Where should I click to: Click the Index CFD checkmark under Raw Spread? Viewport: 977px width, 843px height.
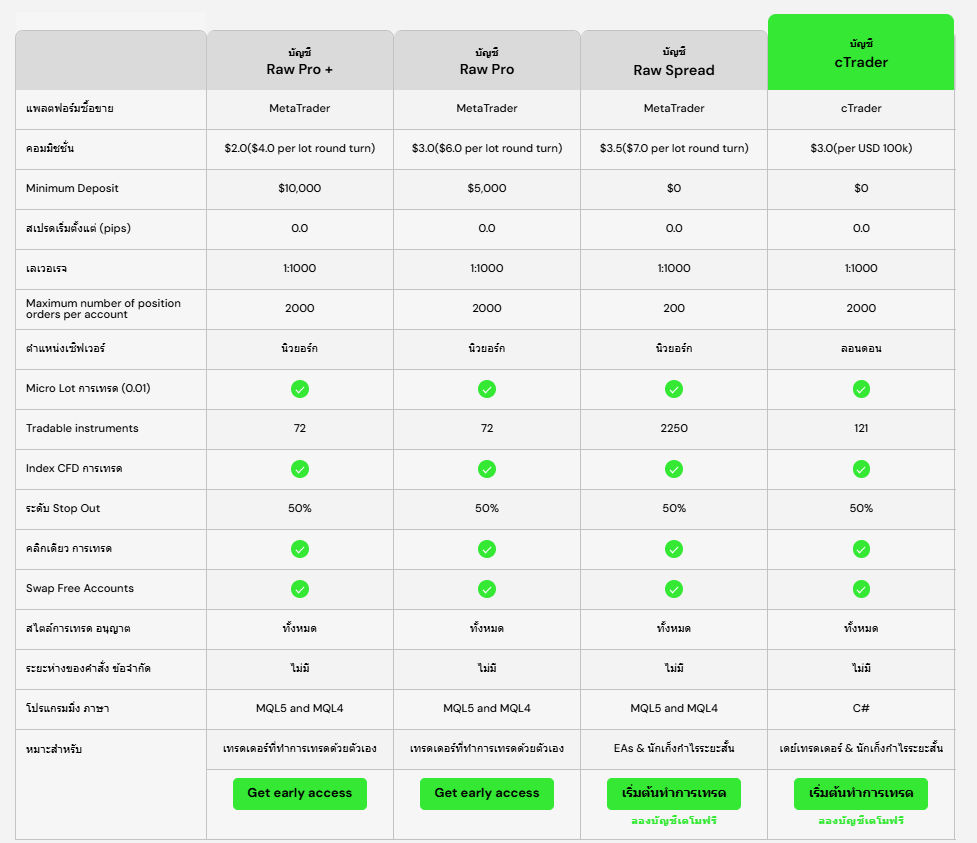674,469
